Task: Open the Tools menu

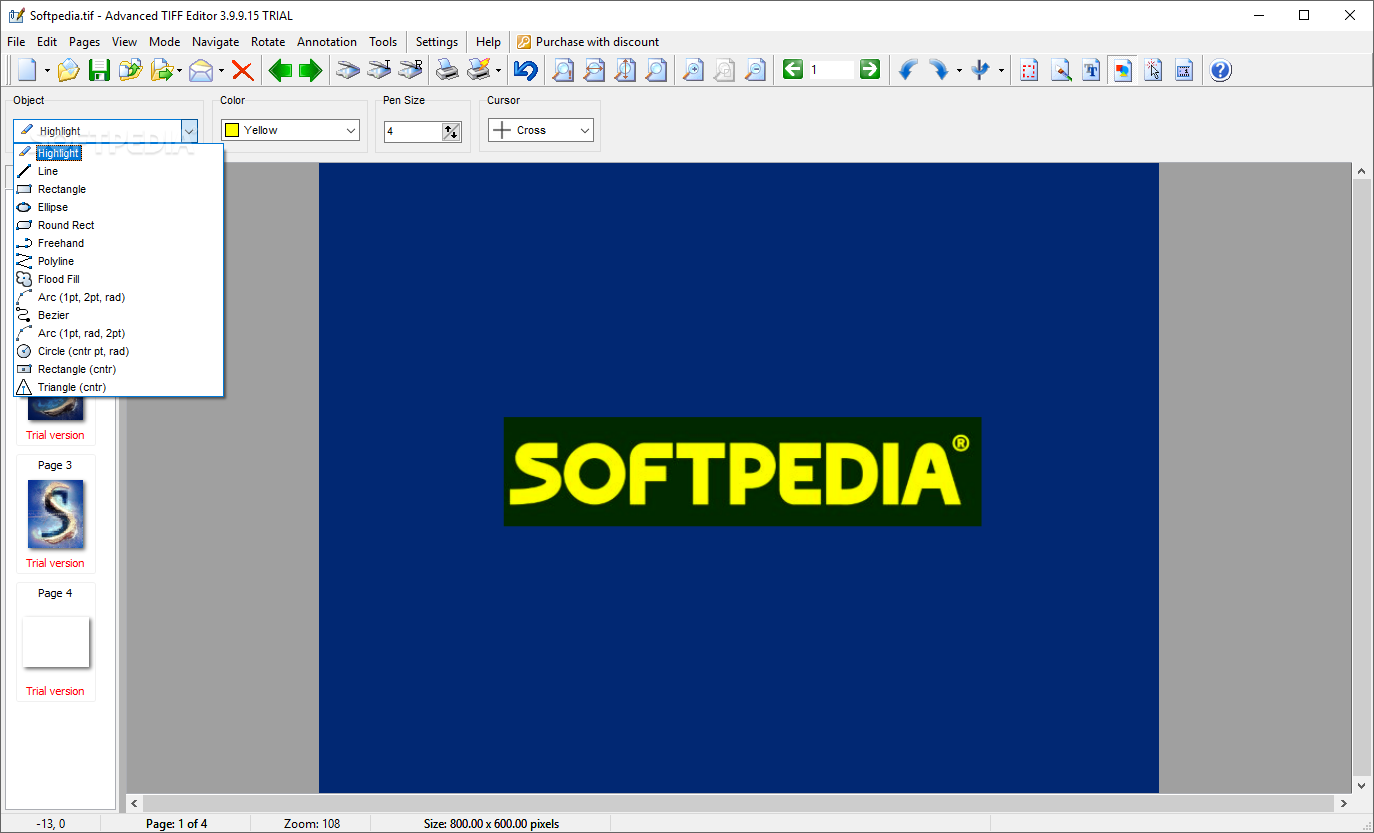Action: (383, 42)
